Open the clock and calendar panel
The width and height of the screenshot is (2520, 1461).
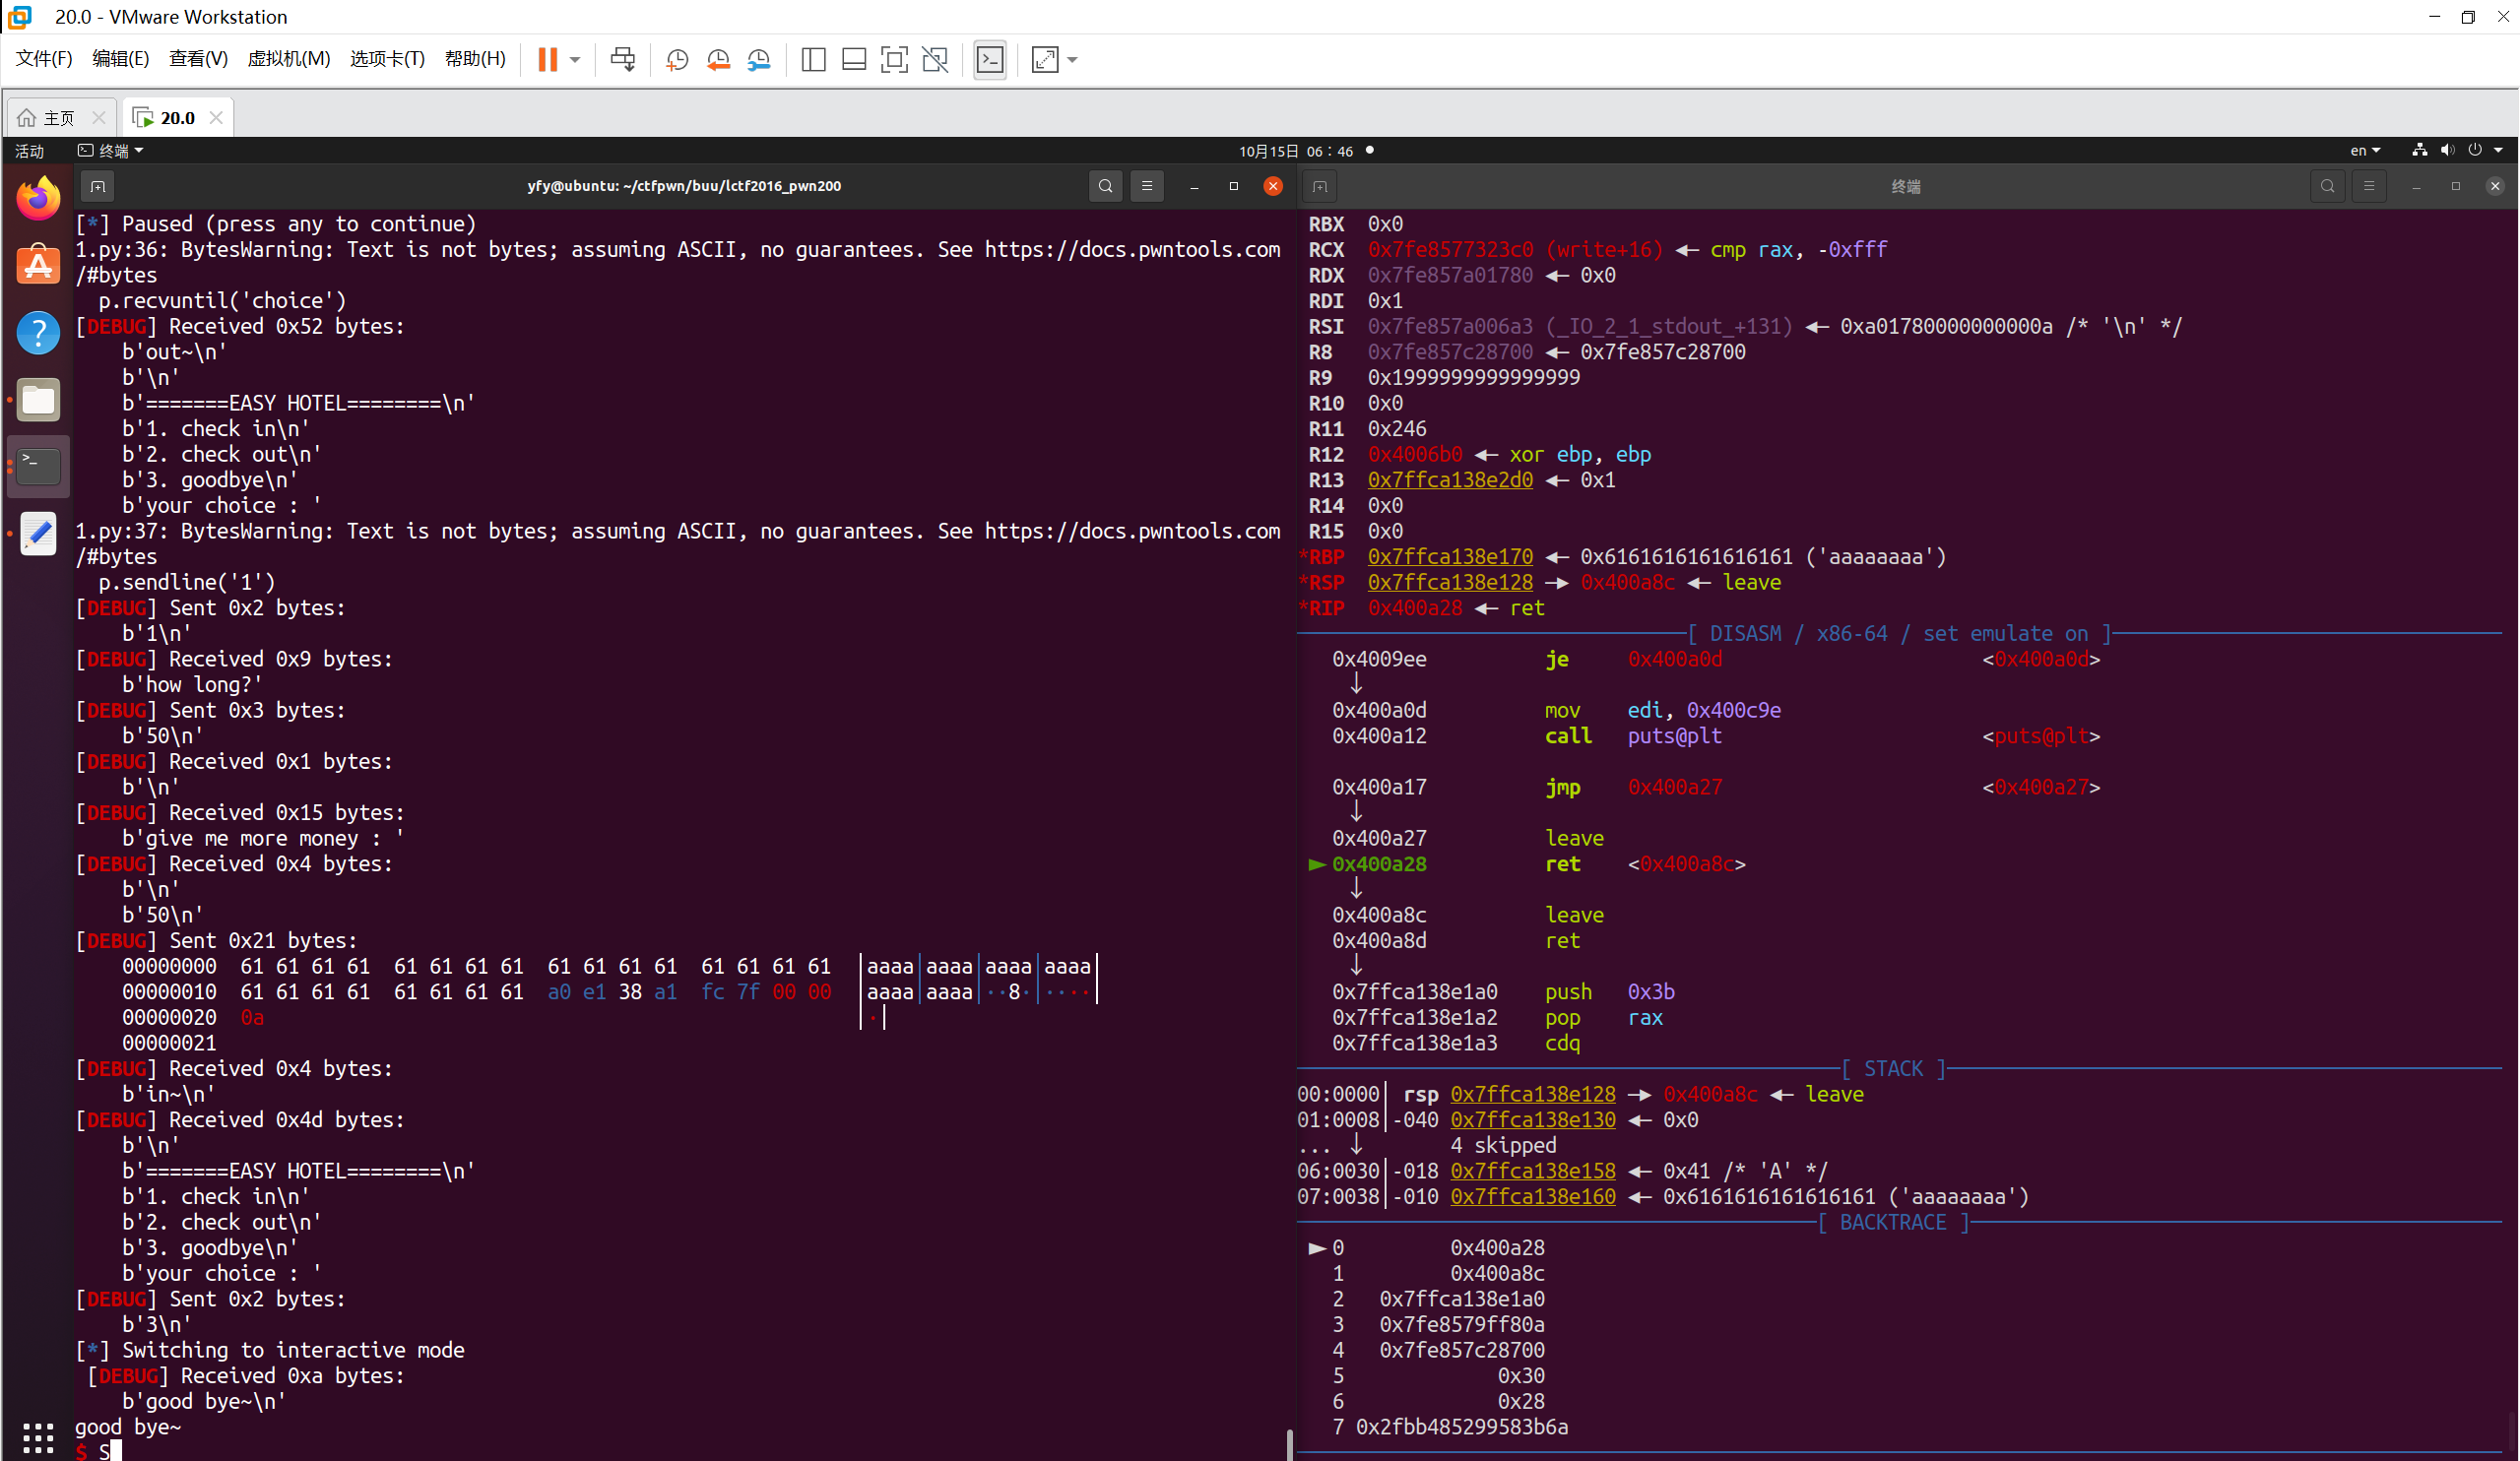click(1296, 151)
